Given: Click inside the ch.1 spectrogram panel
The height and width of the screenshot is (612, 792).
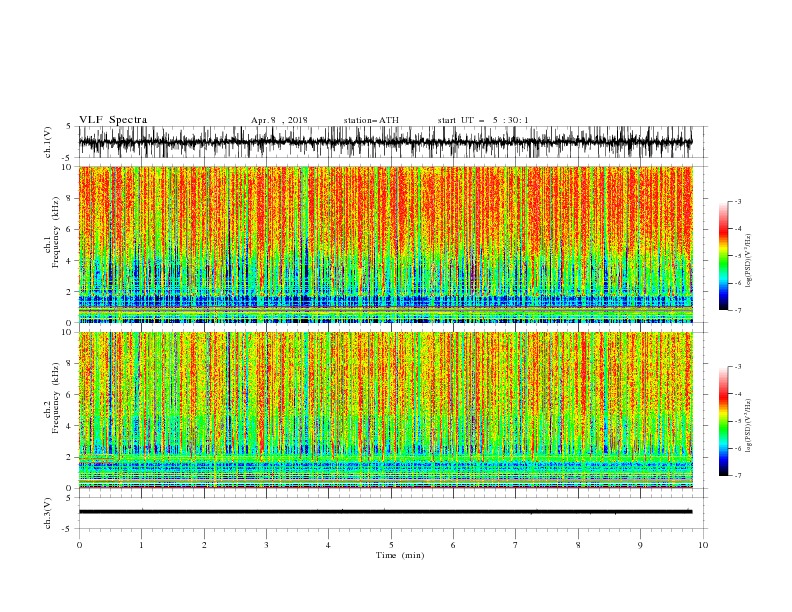Looking at the screenshot, I should [385, 244].
